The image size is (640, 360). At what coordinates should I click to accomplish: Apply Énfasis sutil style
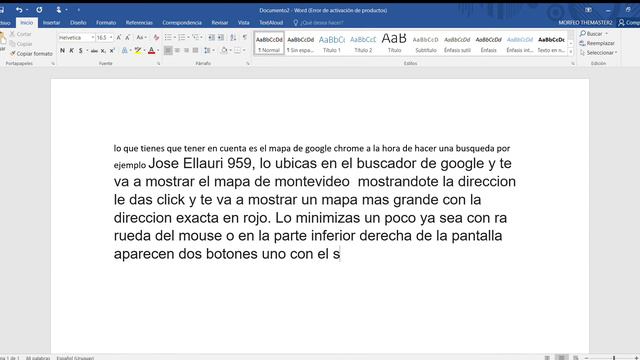pyautogui.click(x=457, y=43)
